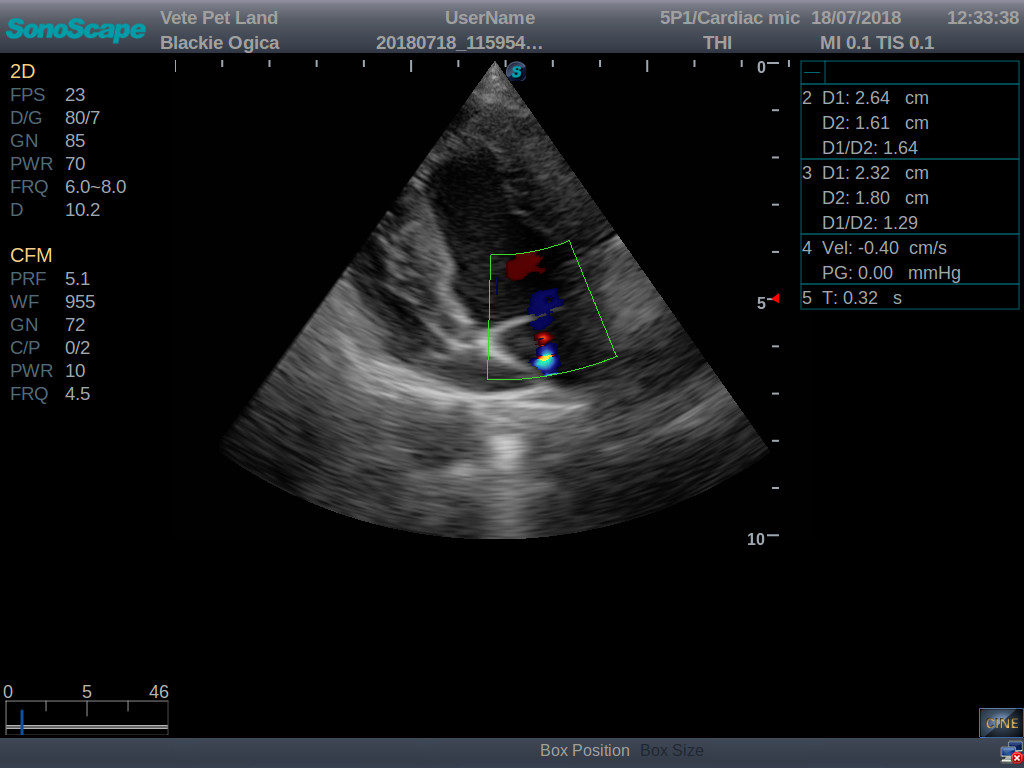The width and height of the screenshot is (1024, 768).
Task: Click the patient name Blackie Ogica
Action: pos(219,43)
